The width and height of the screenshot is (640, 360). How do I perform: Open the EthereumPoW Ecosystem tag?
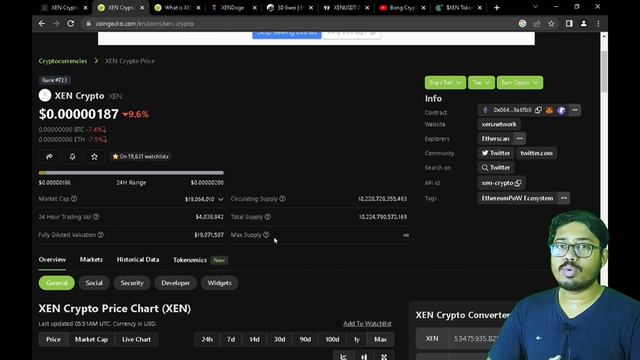pyautogui.click(x=517, y=198)
